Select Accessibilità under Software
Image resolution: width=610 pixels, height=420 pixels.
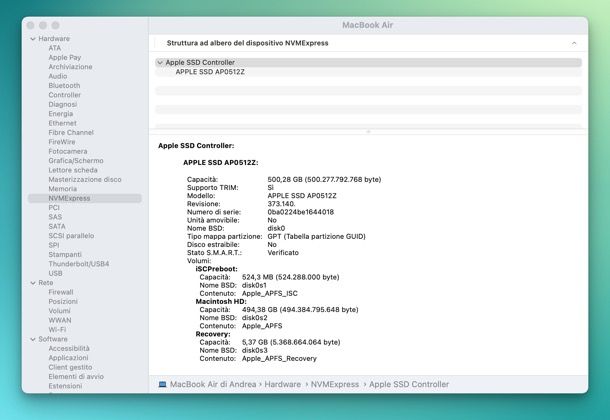click(69, 348)
